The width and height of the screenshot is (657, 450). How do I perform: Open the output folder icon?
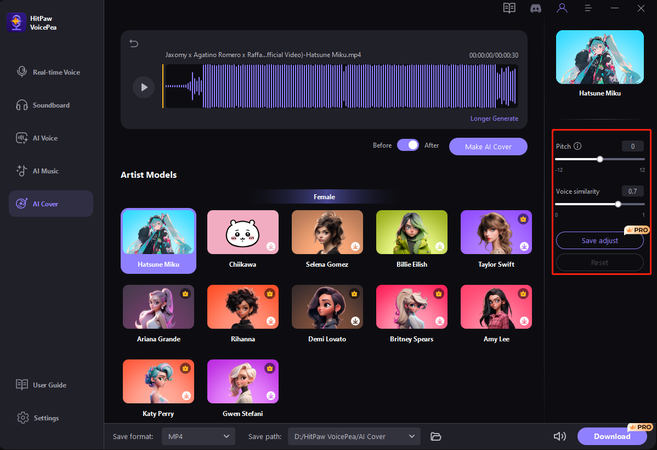[436, 437]
